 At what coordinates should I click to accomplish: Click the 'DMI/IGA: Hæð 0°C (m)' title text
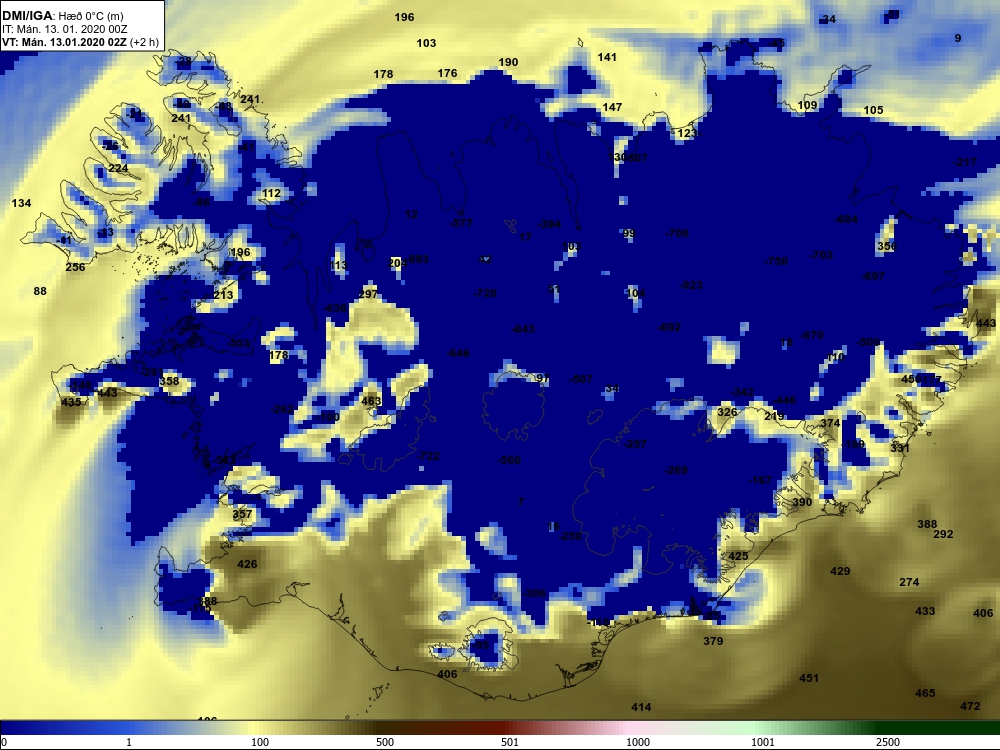(63, 16)
